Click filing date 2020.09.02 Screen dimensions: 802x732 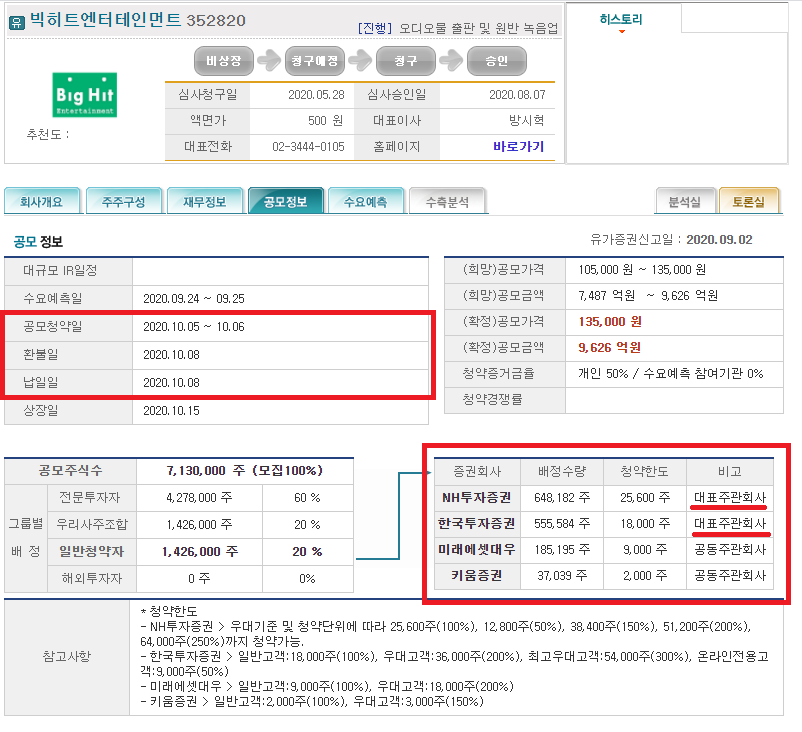719,239
